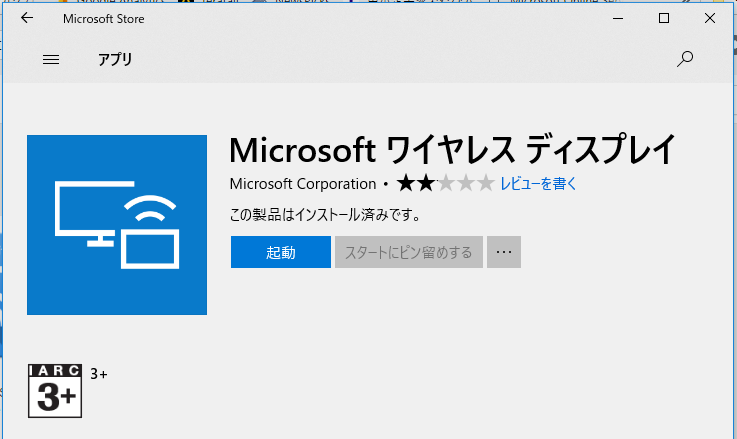Click the star rating display
The width and height of the screenshot is (737, 439).
[x=445, y=183]
